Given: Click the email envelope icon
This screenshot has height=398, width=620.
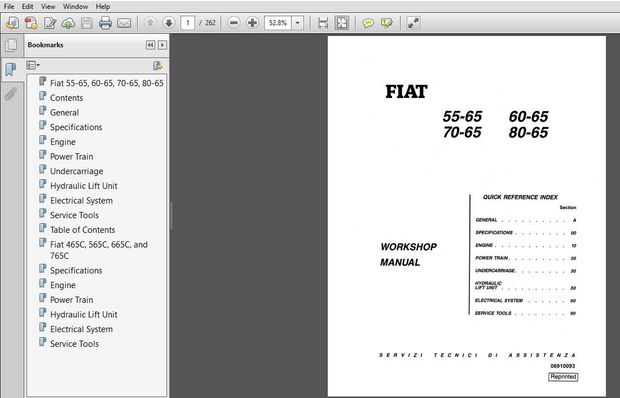Looking at the screenshot, I should (124, 23).
